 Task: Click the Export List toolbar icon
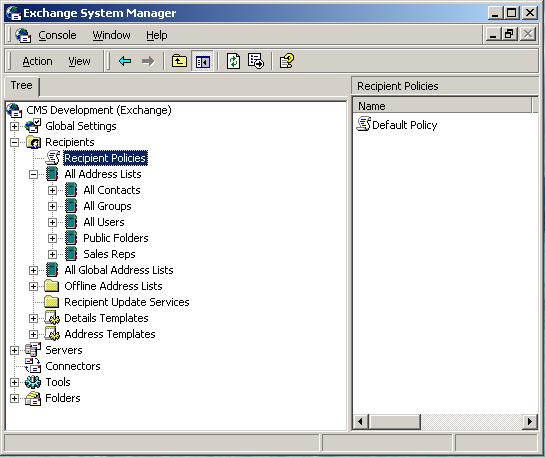click(256, 61)
